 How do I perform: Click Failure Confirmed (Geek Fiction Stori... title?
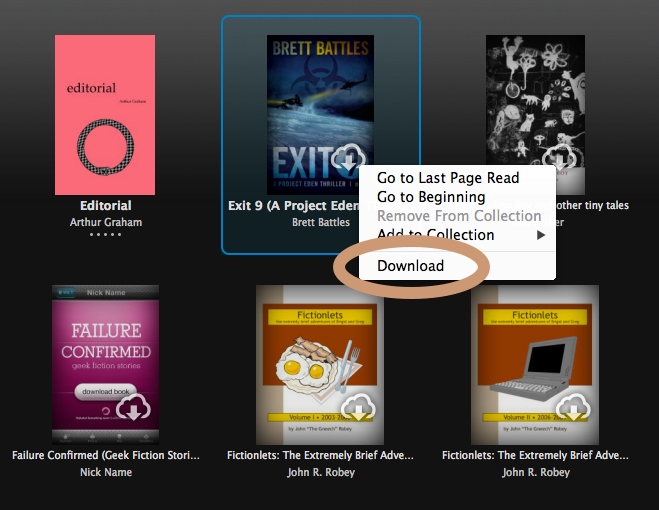click(106, 455)
